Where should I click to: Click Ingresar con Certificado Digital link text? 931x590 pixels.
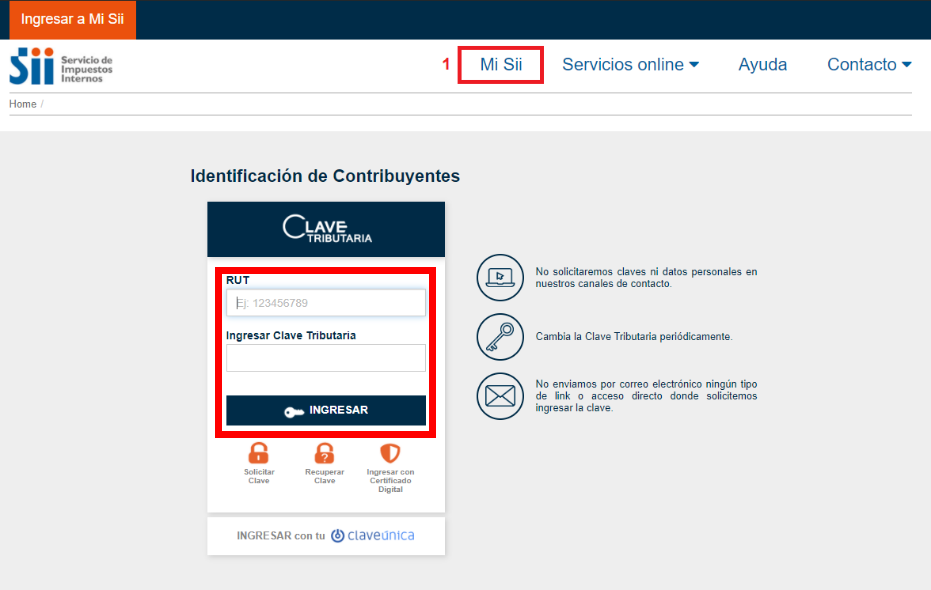tap(390, 480)
